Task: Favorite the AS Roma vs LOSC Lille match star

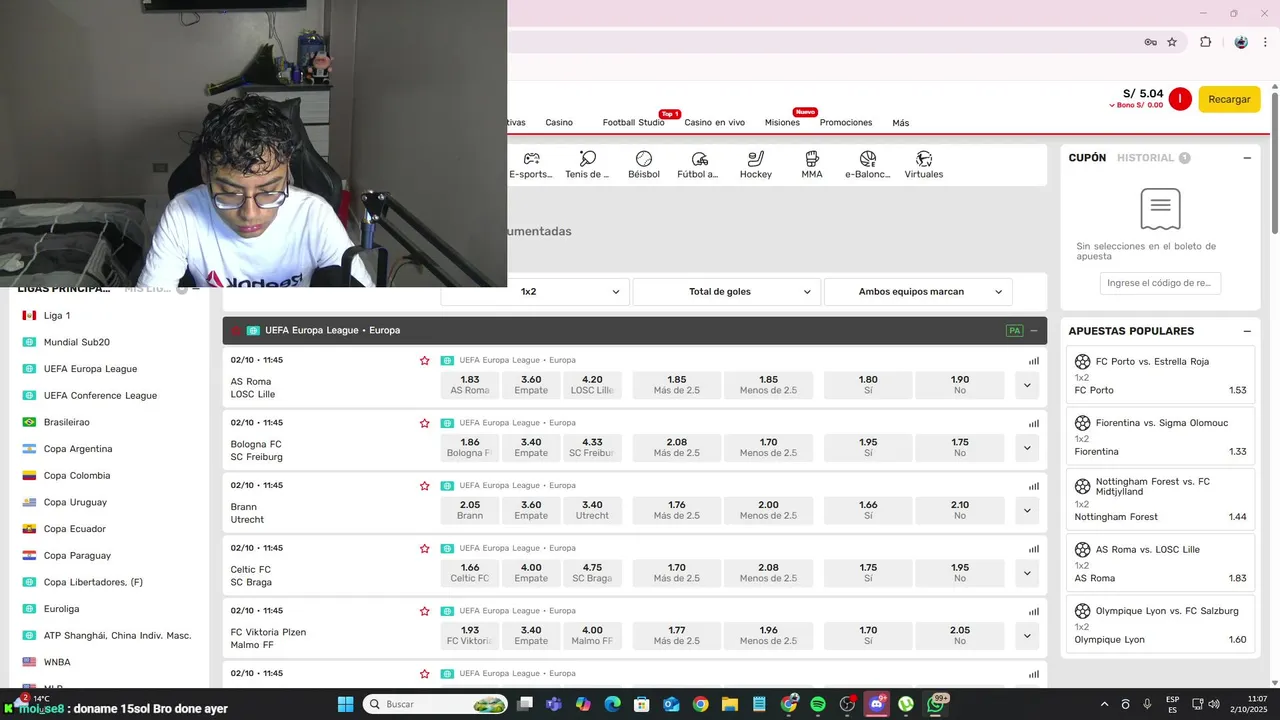Action: (424, 360)
